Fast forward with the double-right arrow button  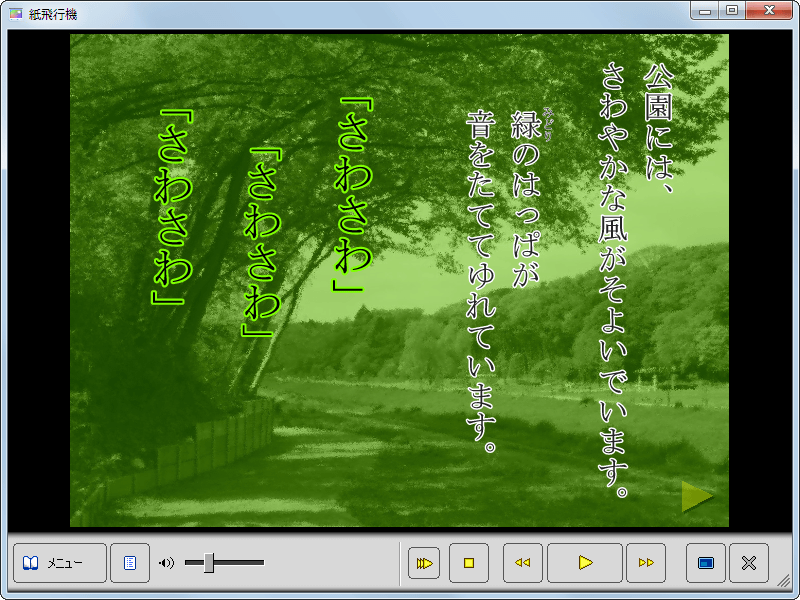646,563
